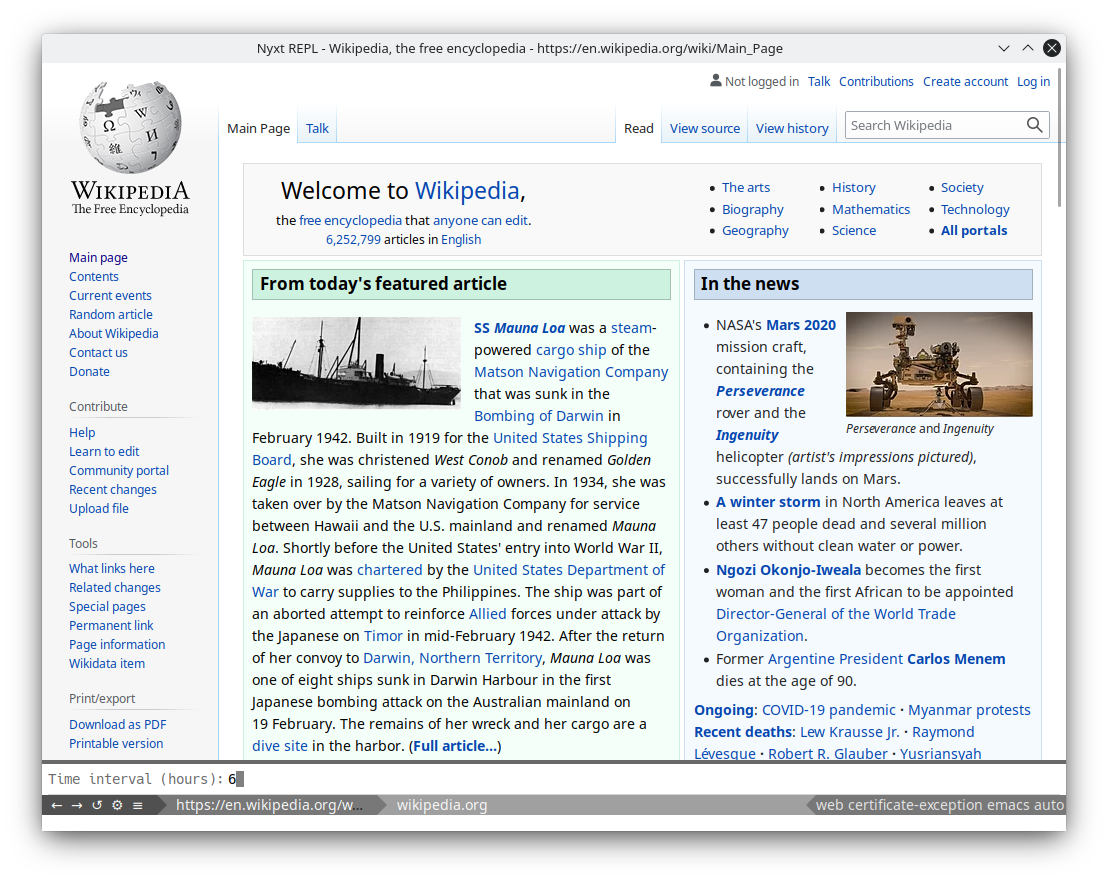This screenshot has height=881, width=1108.
Task: Open the Mars 2020 news link
Action: click(x=801, y=325)
